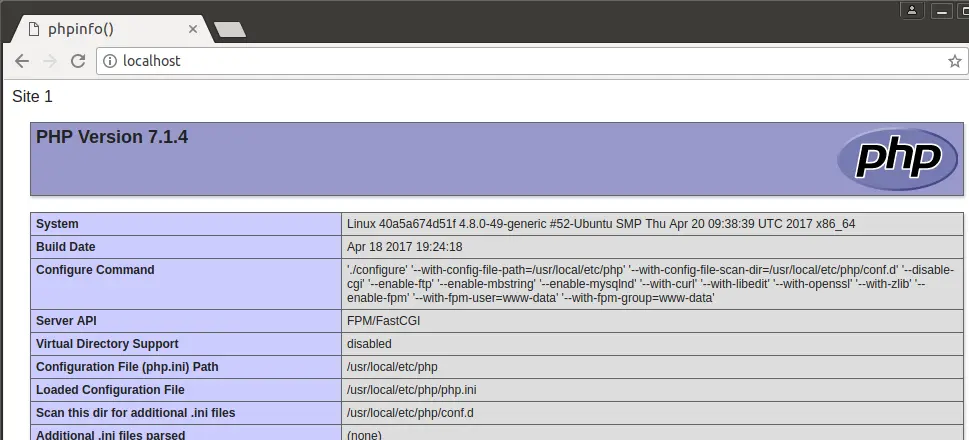
Task: Click the 'FPM/FastCGI' value
Action: pyautogui.click(x=384, y=321)
